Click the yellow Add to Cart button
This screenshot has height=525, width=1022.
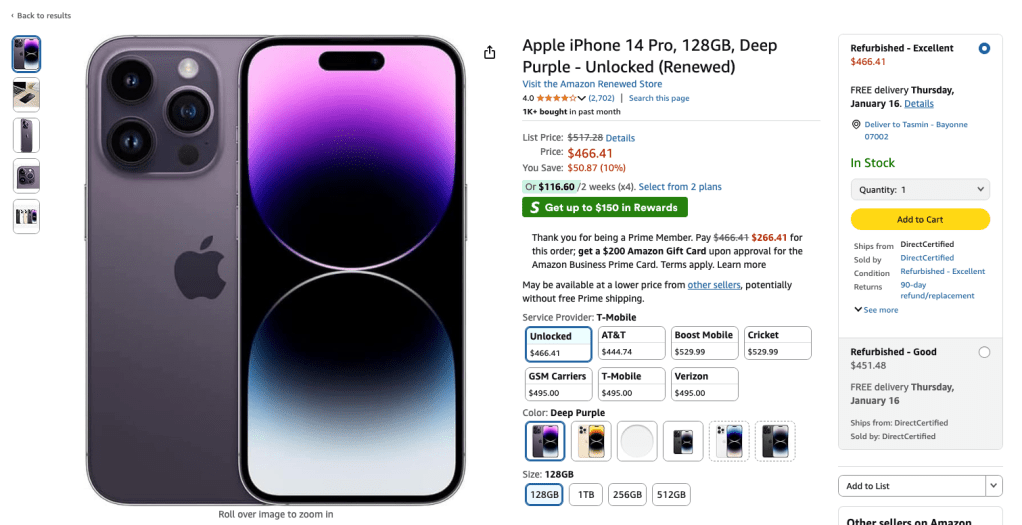(x=920, y=220)
